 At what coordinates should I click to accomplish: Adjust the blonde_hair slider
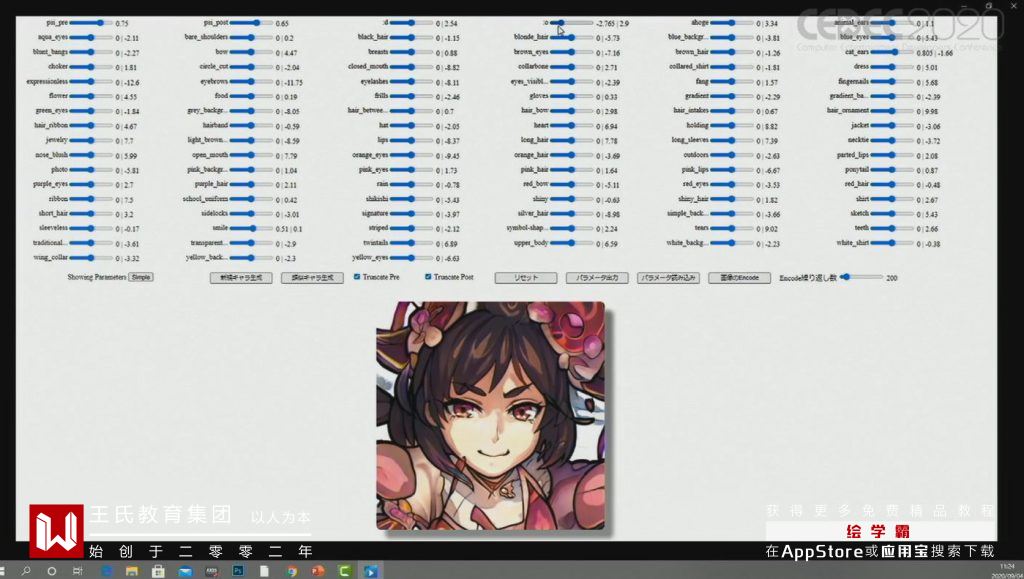tap(571, 37)
